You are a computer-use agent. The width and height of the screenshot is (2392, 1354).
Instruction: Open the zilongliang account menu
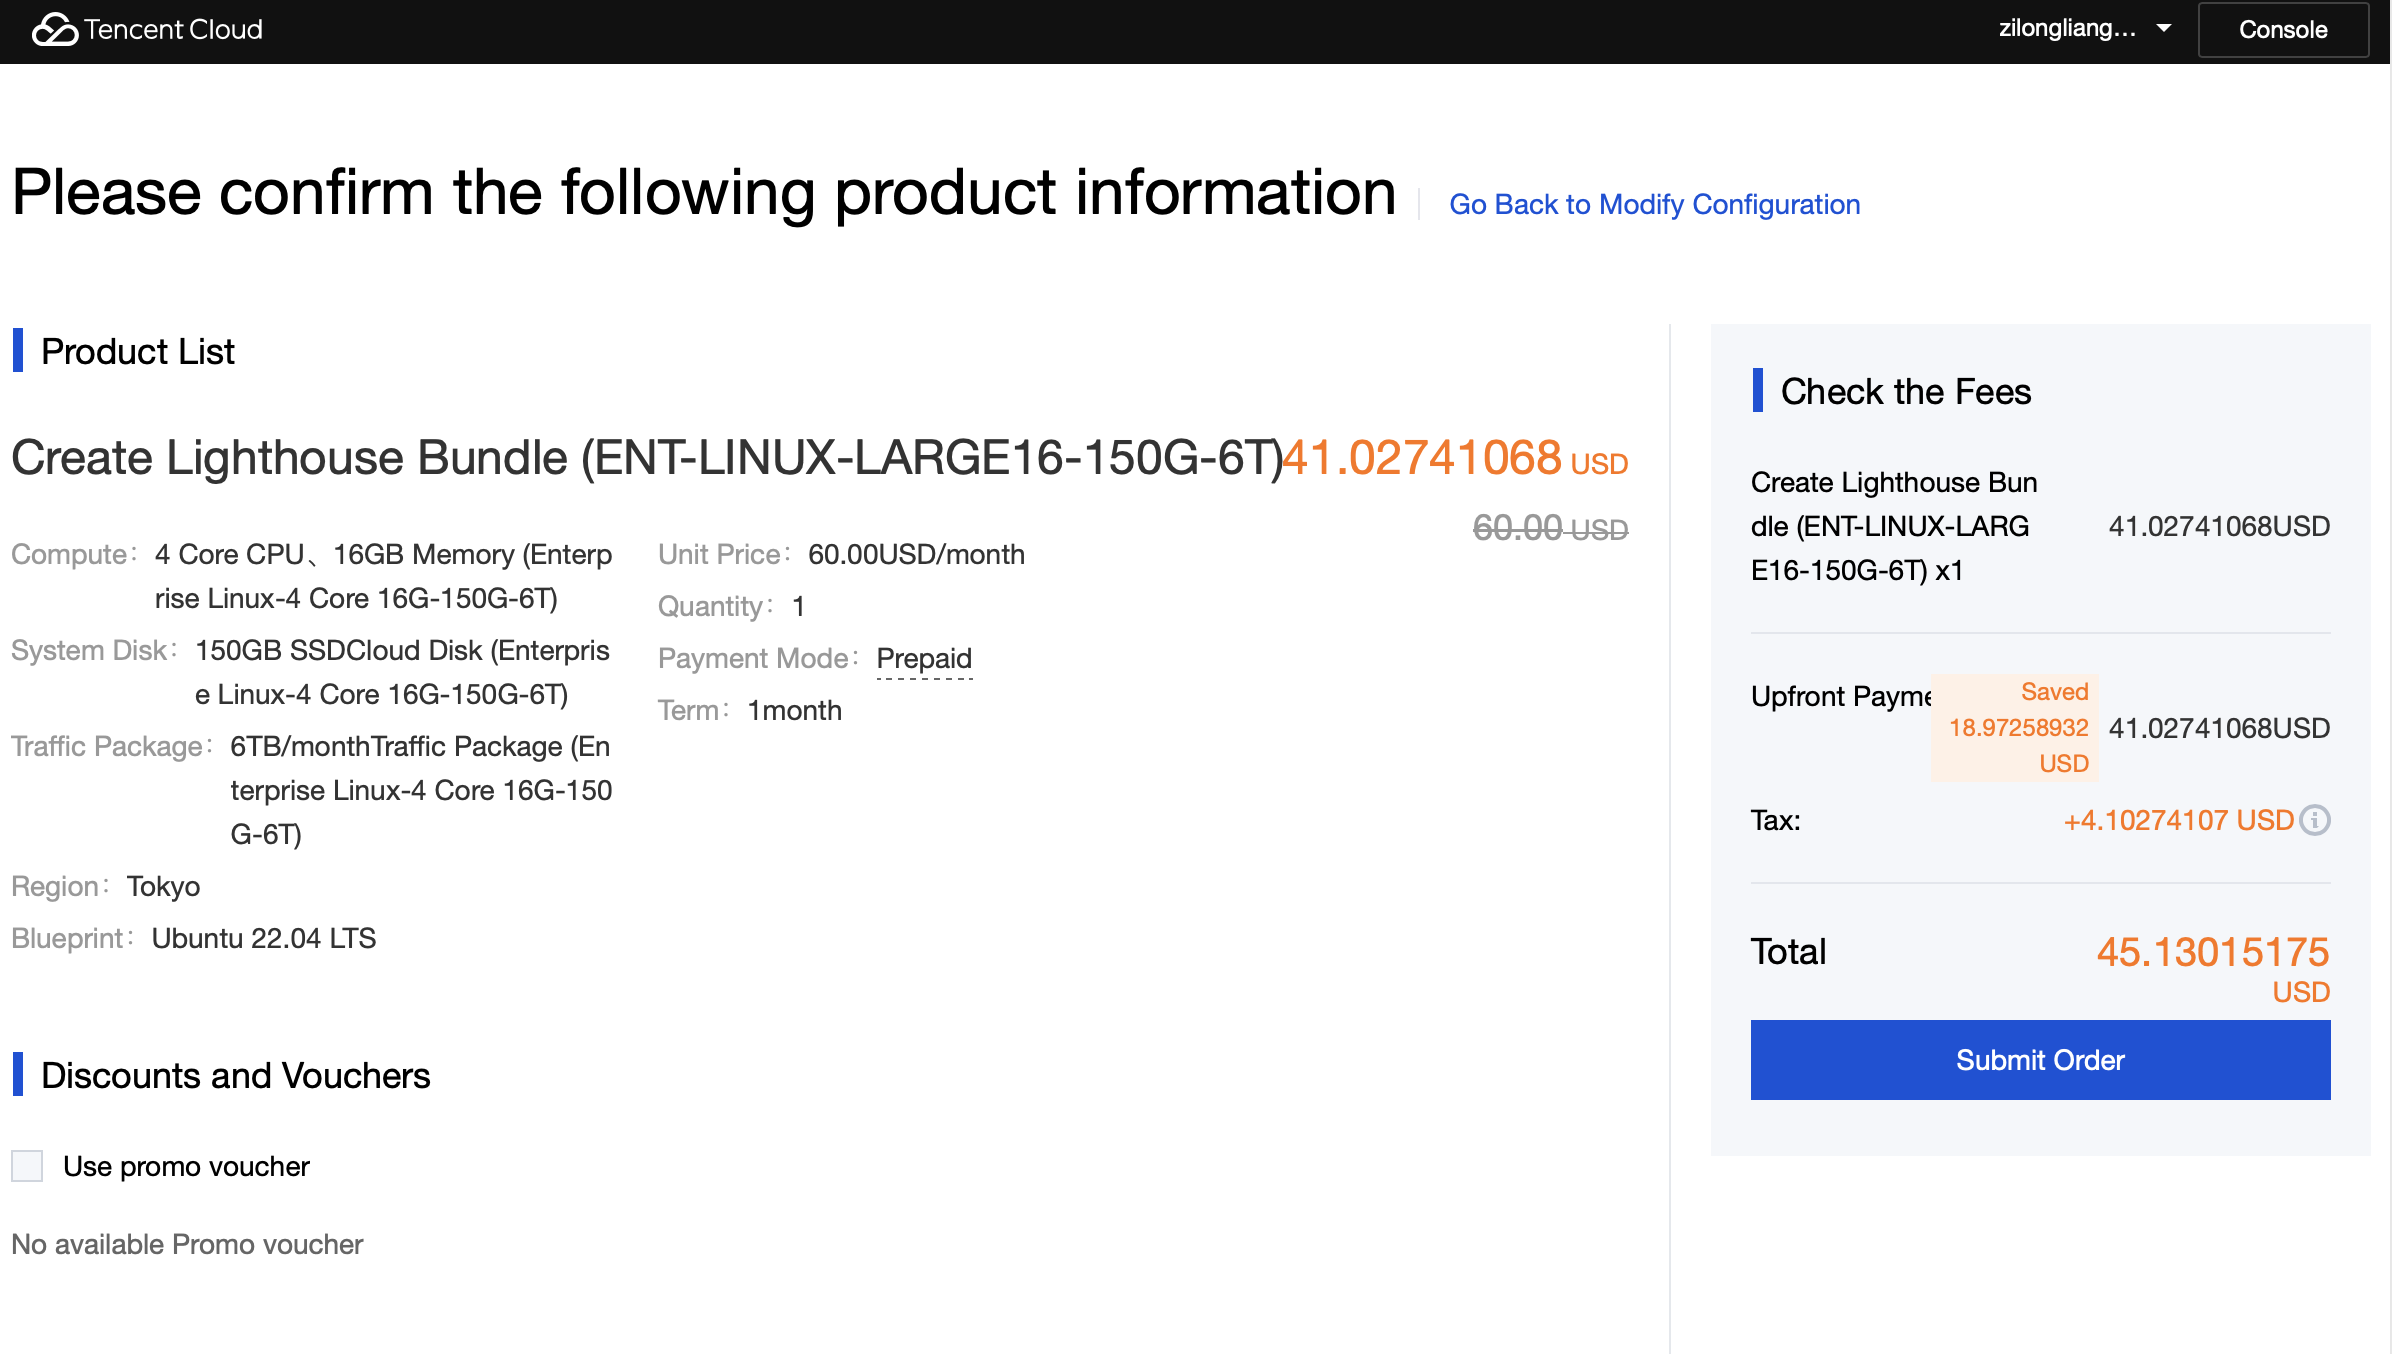point(2067,29)
